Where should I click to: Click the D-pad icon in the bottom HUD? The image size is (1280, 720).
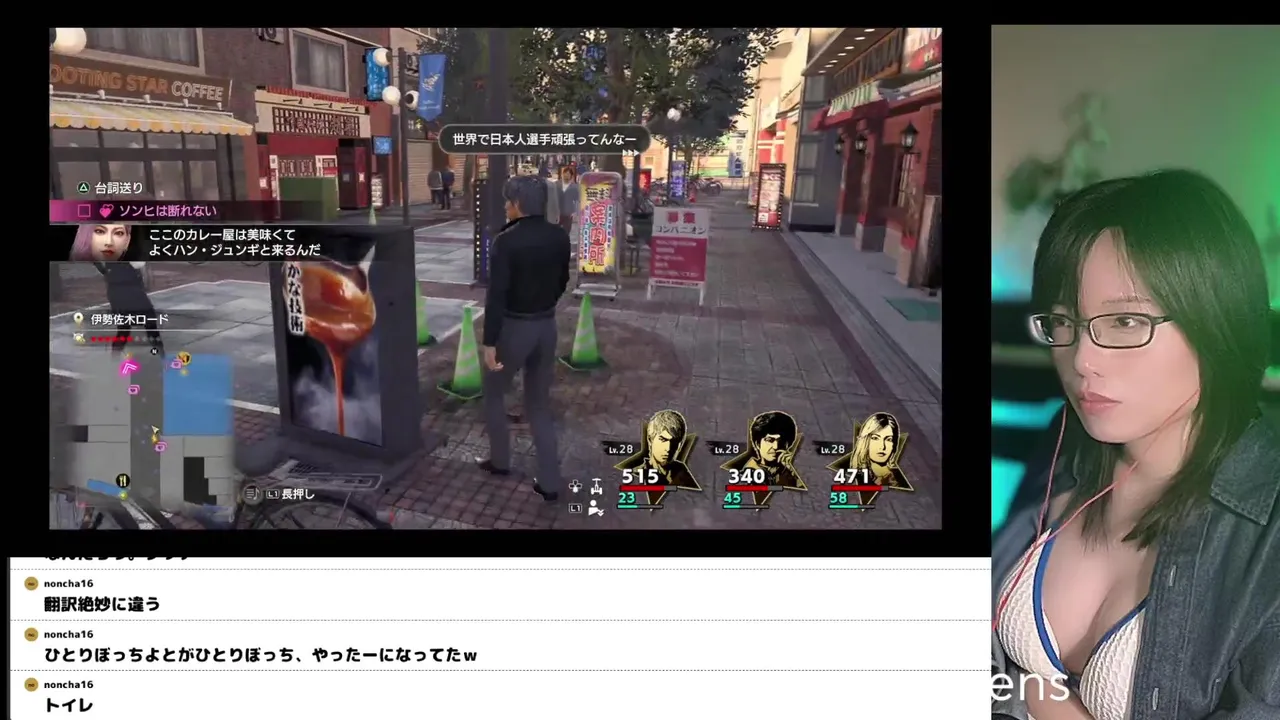tap(576, 487)
